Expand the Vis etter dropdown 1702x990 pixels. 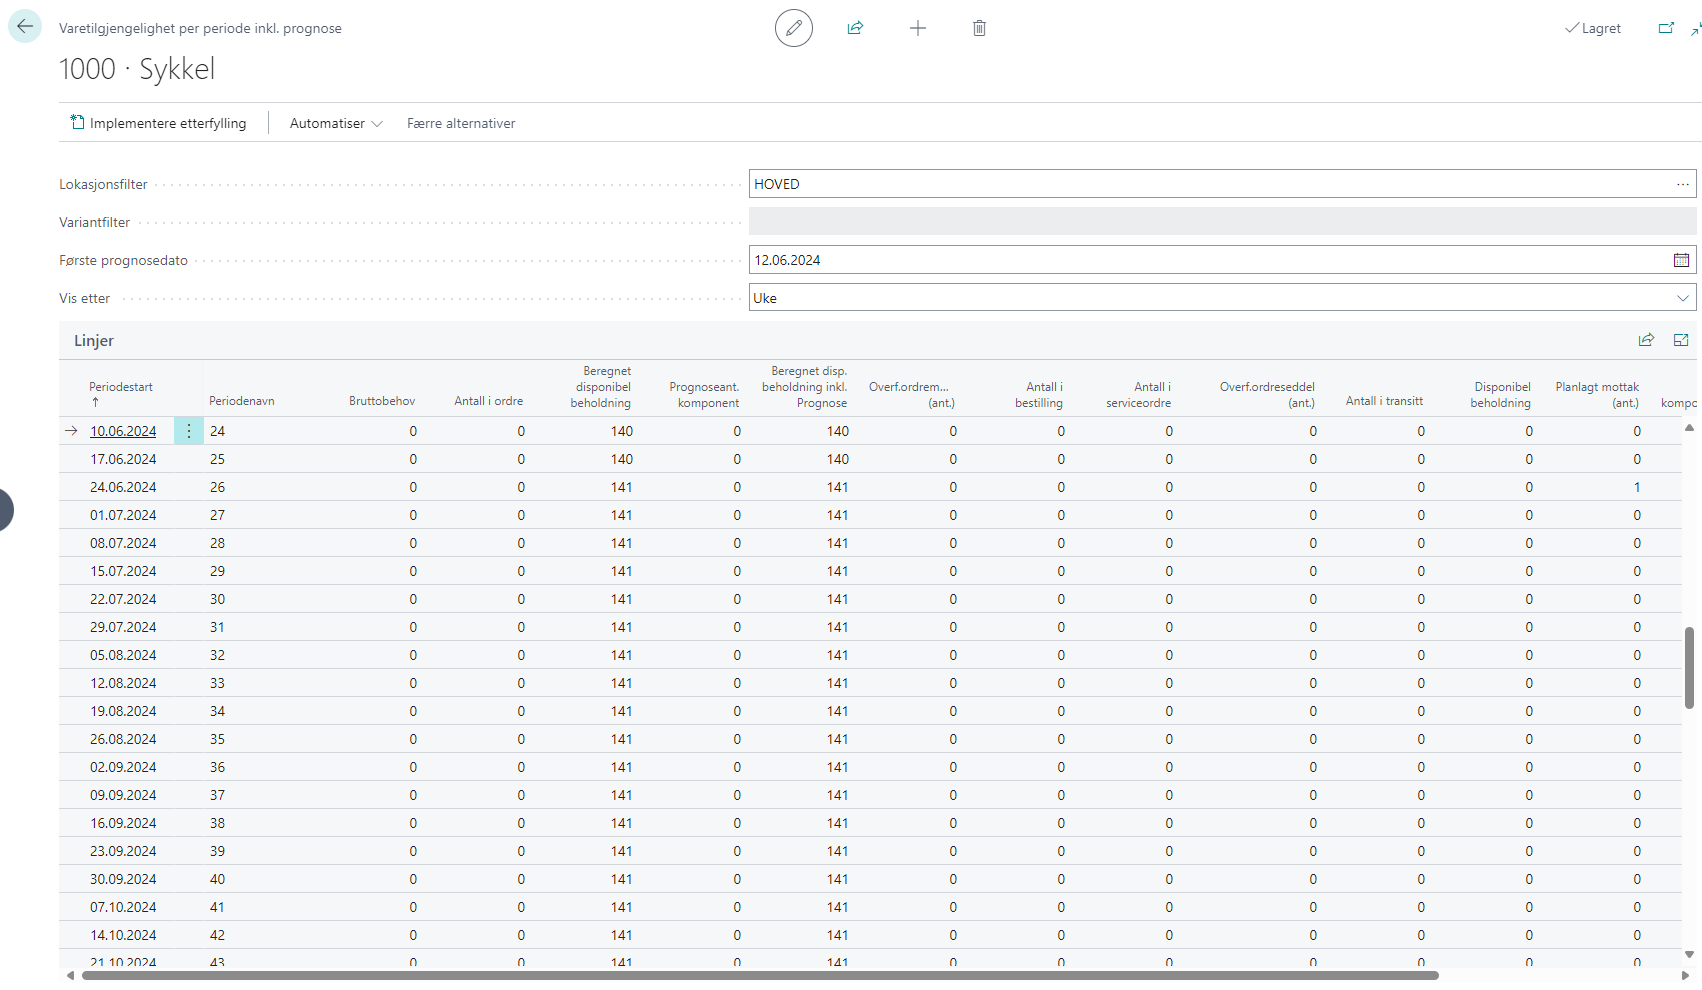click(x=1683, y=298)
